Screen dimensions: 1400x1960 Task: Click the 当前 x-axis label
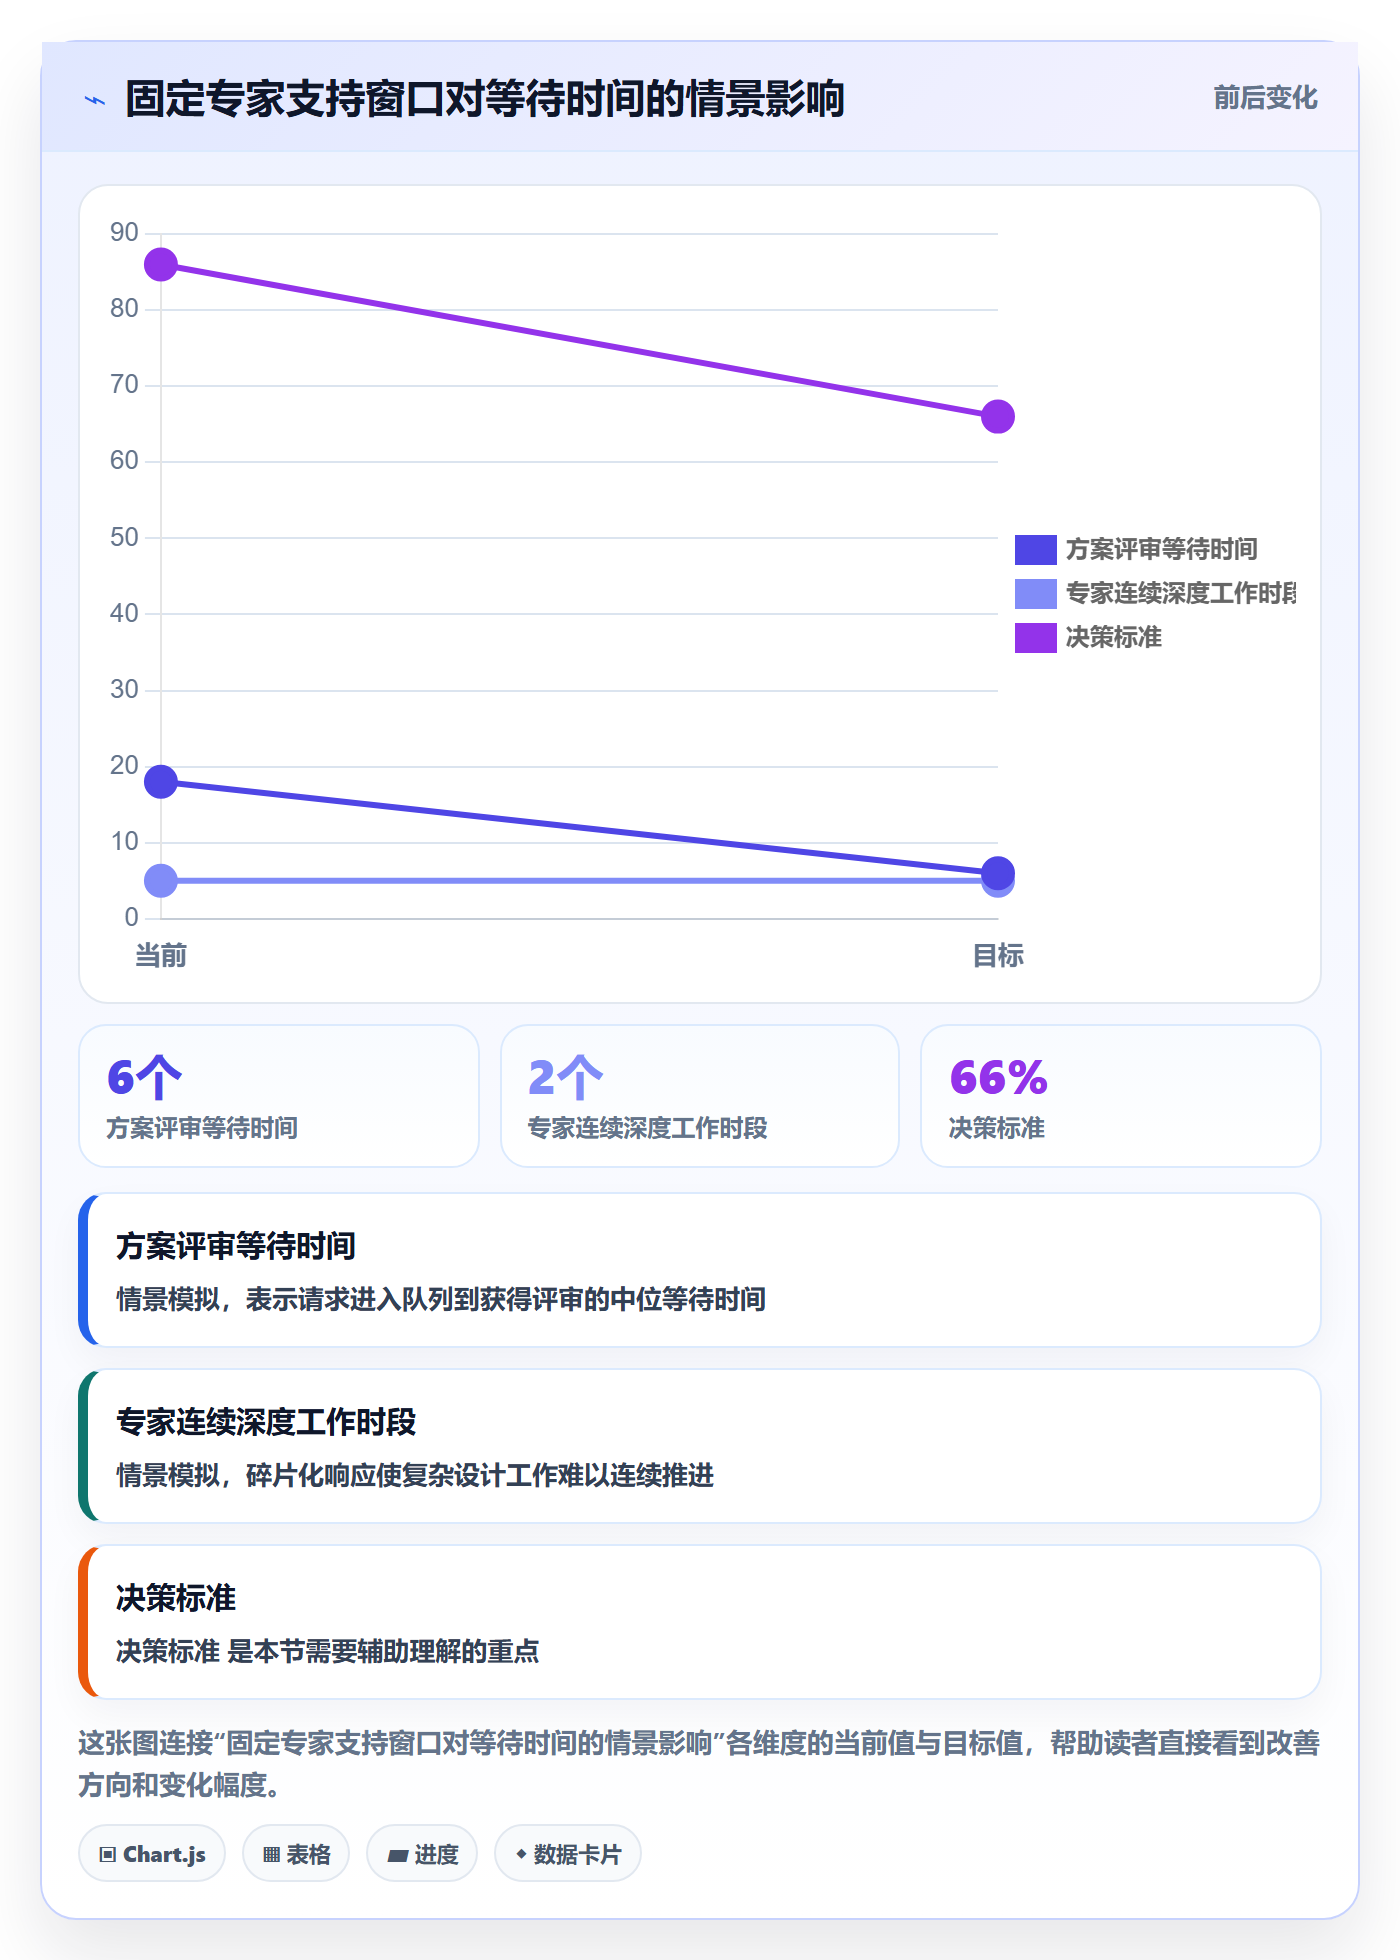tap(161, 956)
